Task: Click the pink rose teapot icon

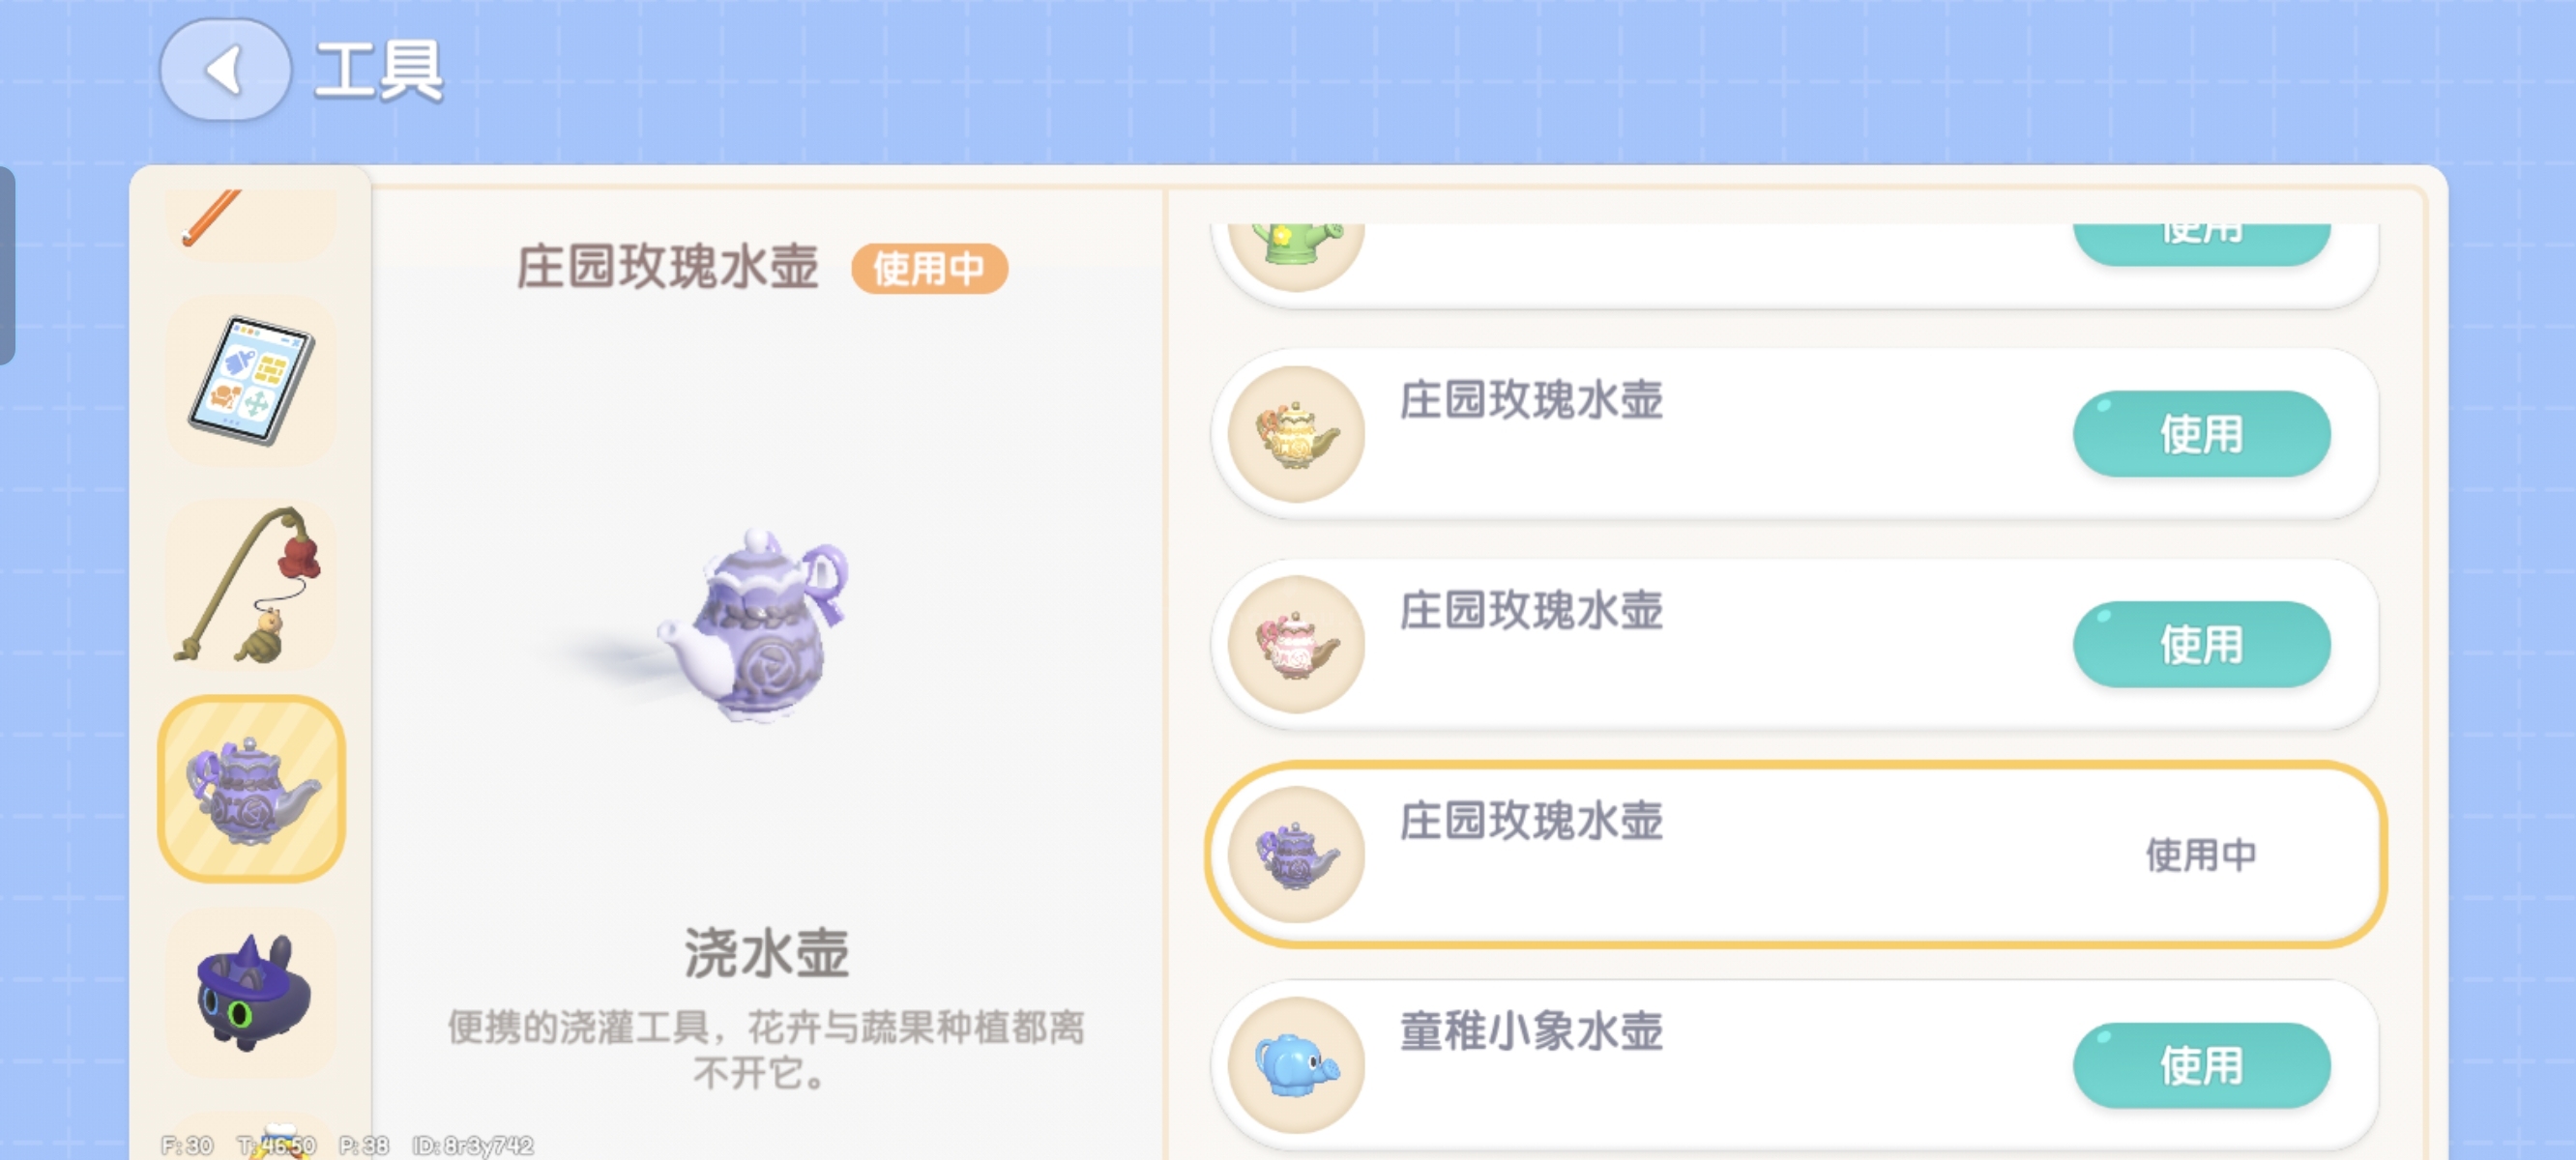Action: pyautogui.click(x=1296, y=644)
